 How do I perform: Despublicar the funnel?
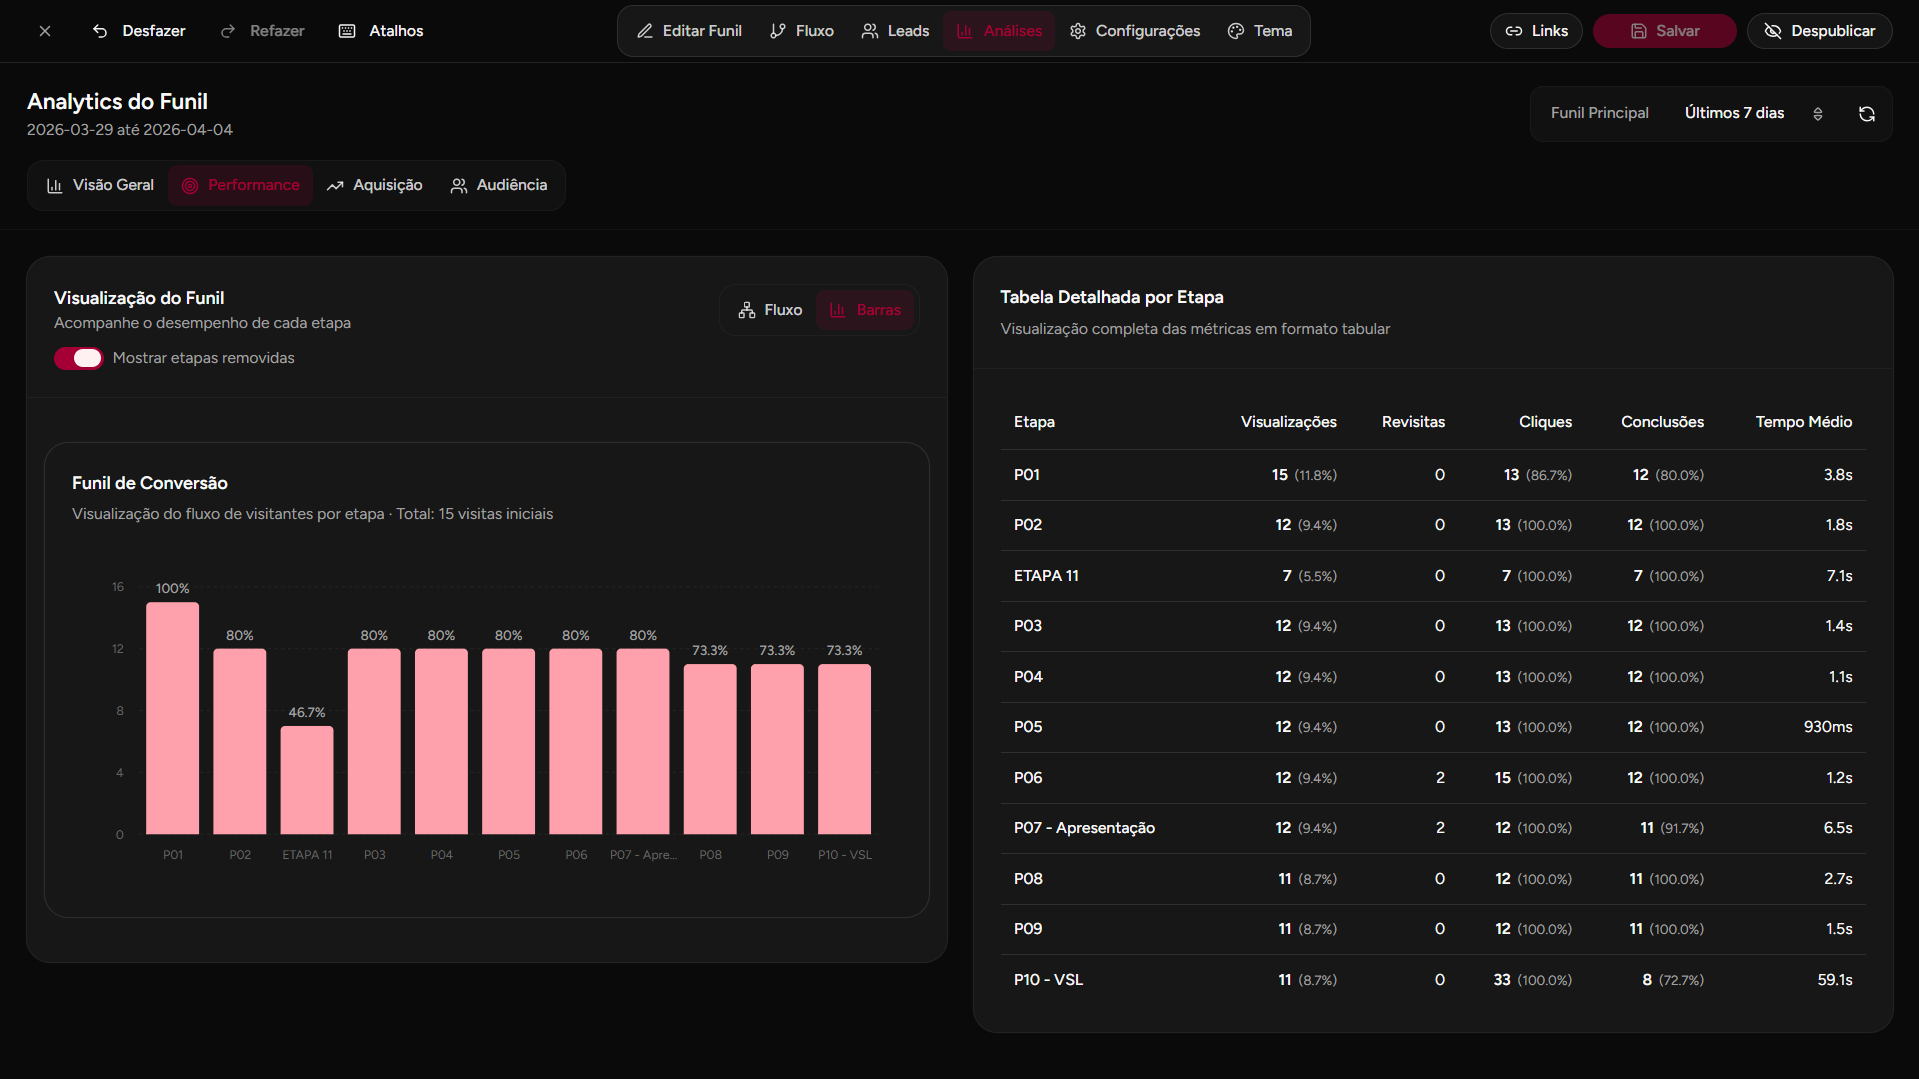point(1819,31)
